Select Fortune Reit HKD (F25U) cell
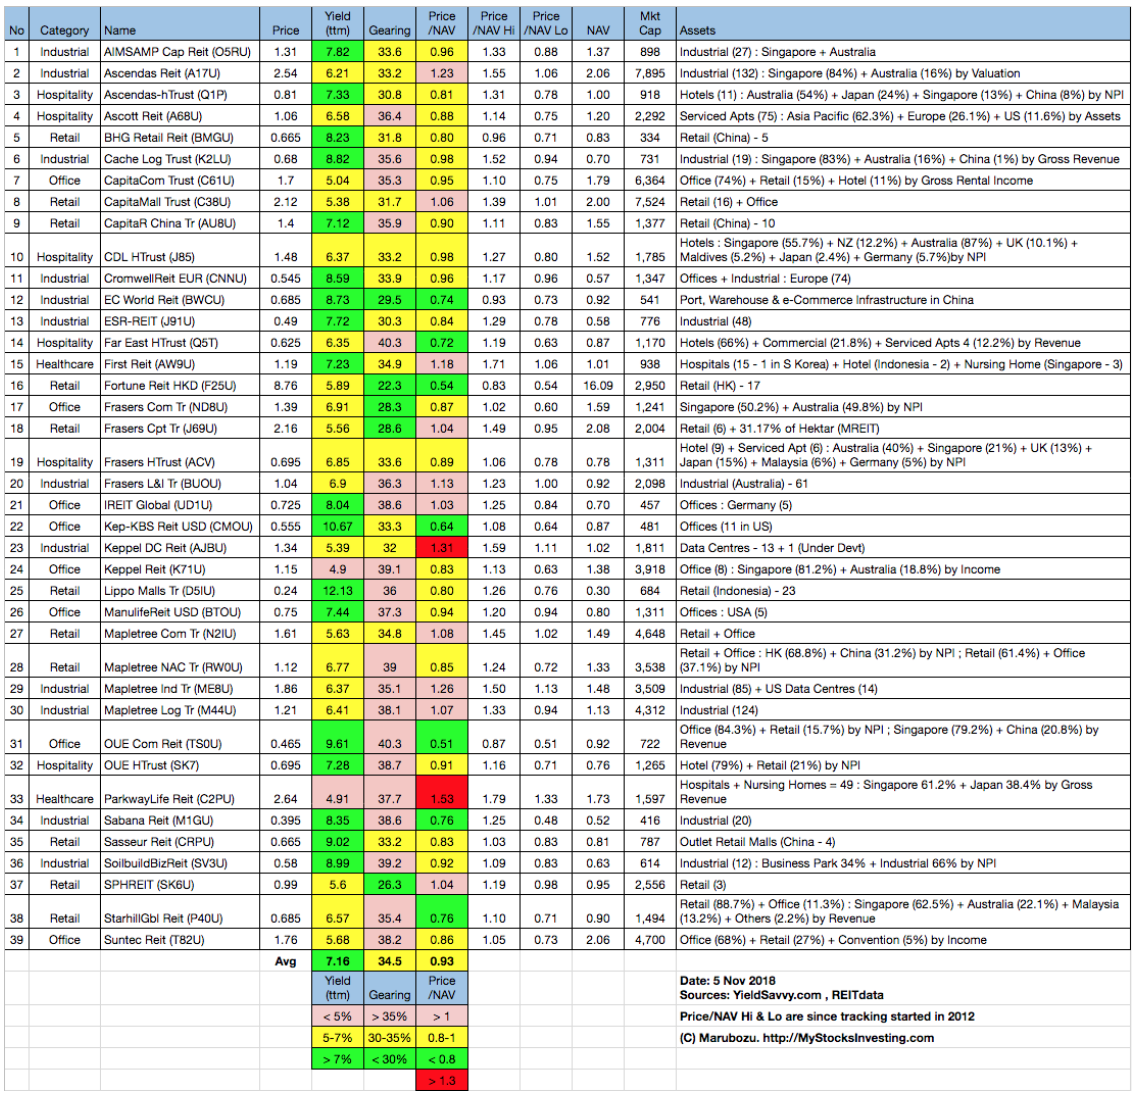1138x1104 pixels. pyautogui.click(x=180, y=385)
